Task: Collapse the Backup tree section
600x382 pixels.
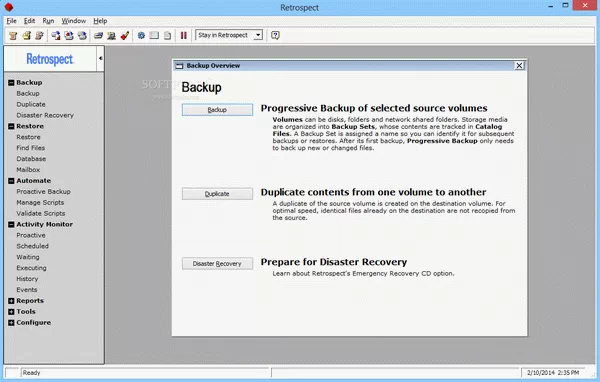Action: click(x=11, y=82)
